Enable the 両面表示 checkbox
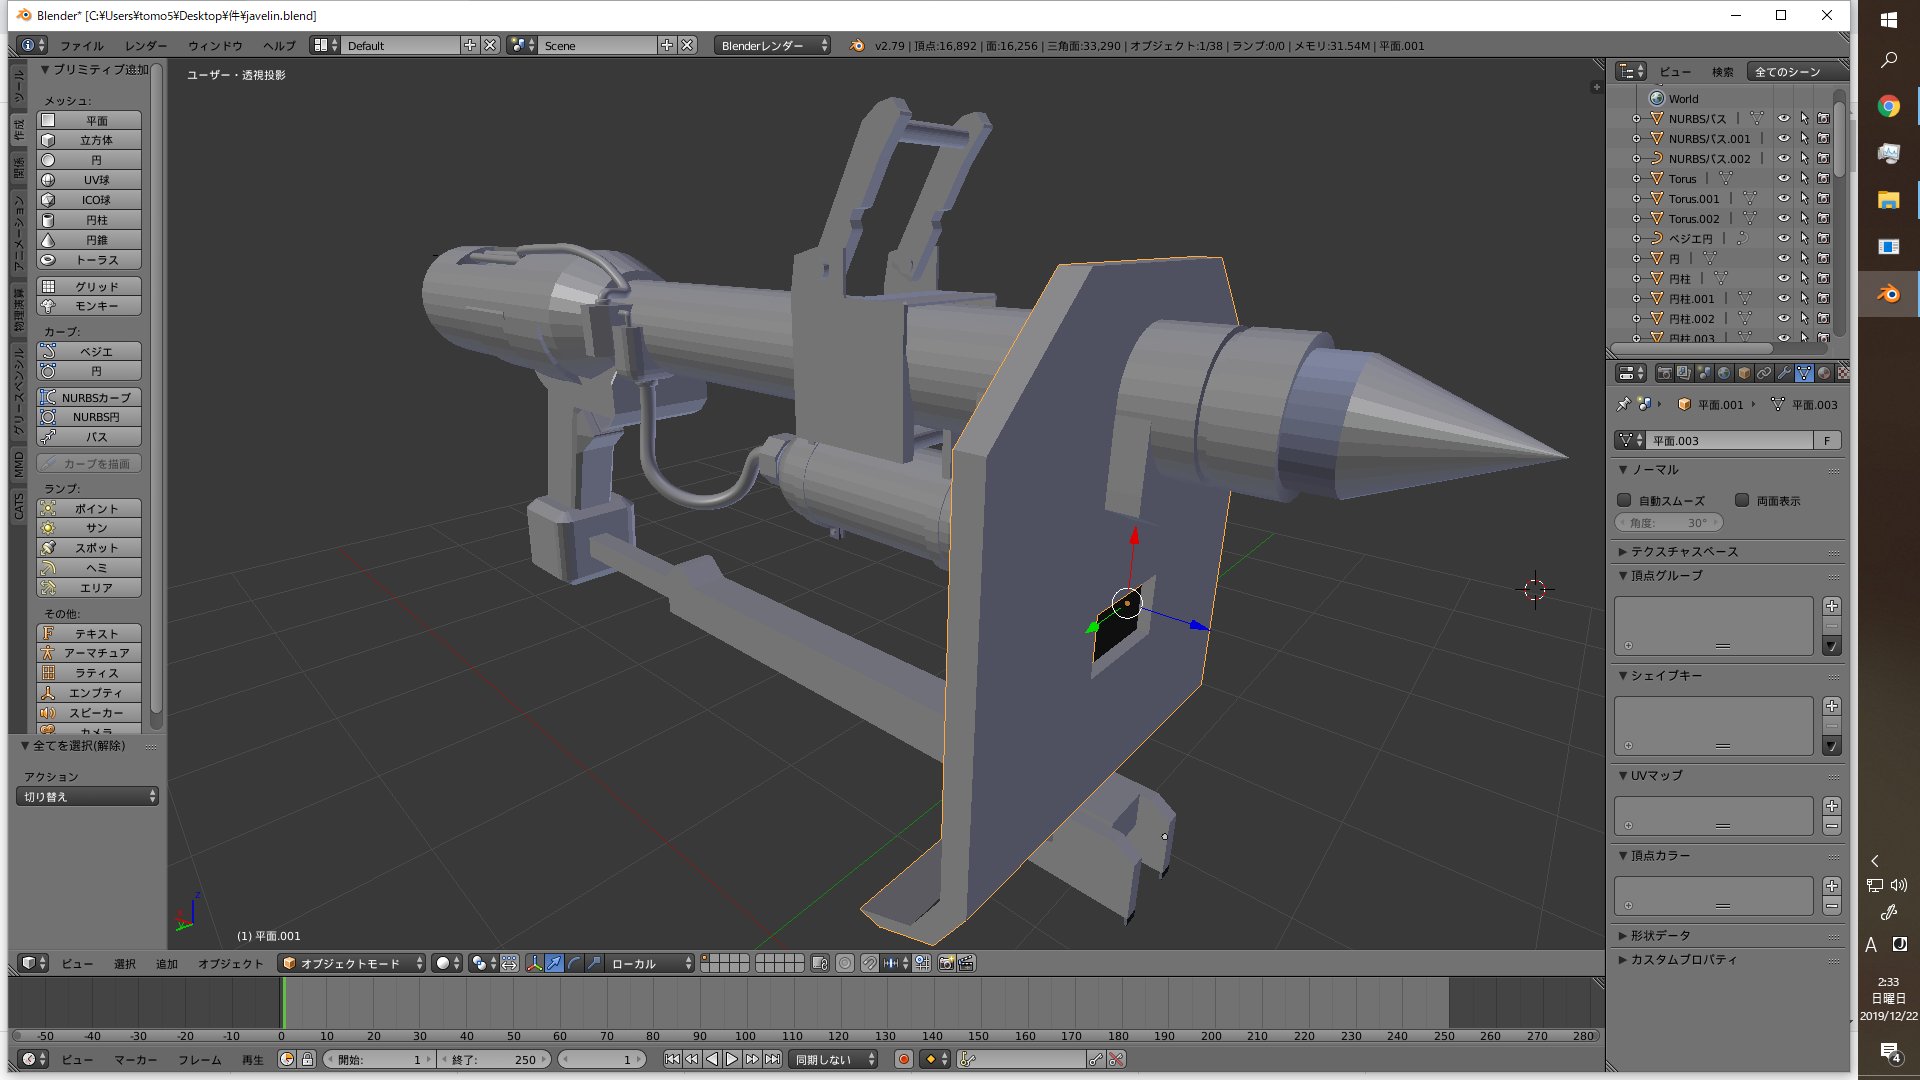 (1742, 500)
